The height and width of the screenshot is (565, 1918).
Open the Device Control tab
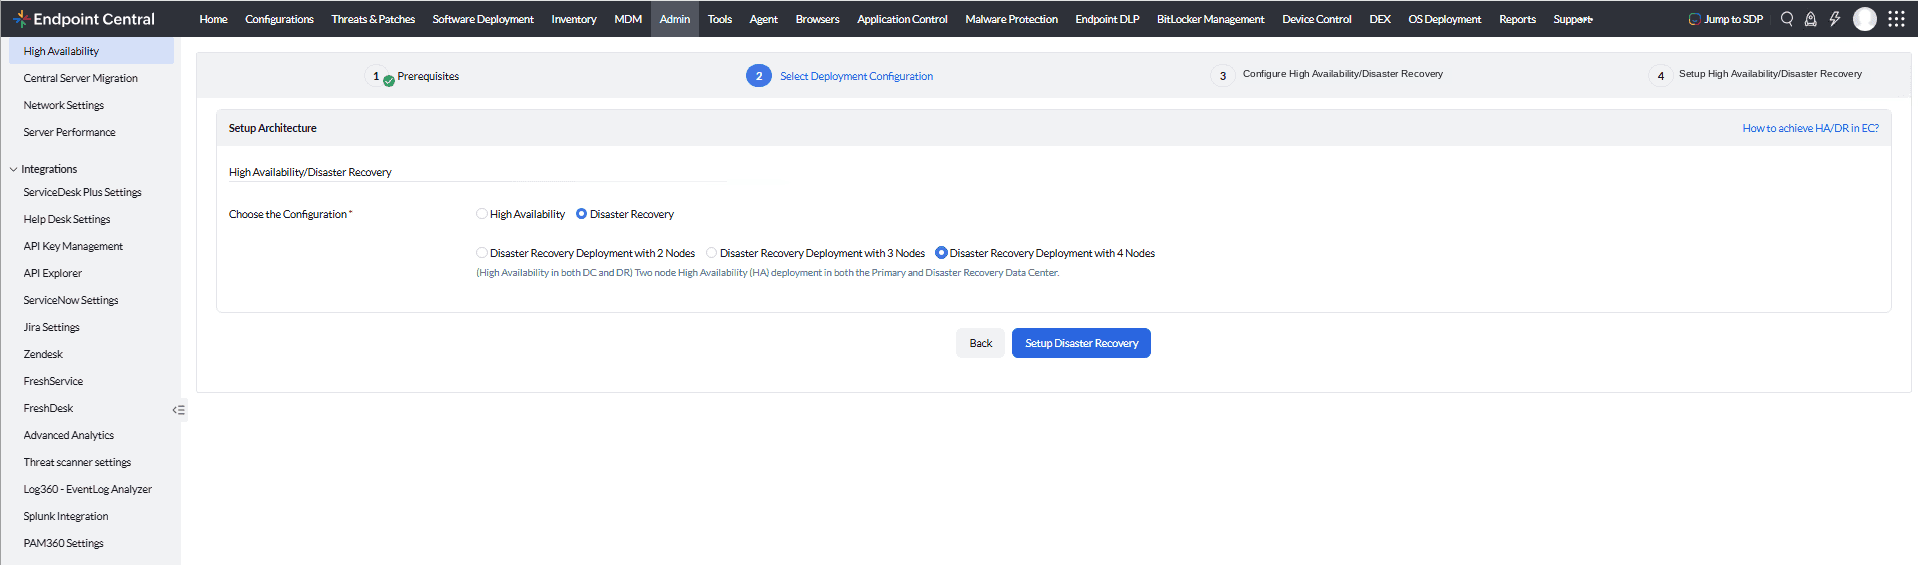[1316, 19]
